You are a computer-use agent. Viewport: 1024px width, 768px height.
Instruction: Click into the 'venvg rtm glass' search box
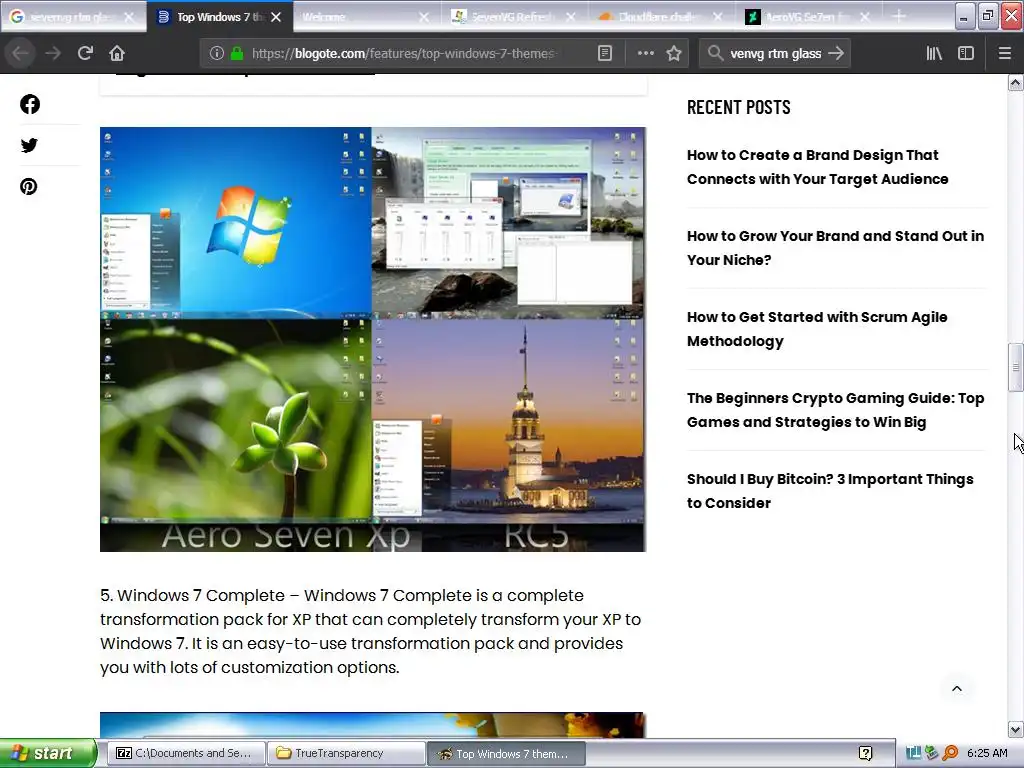[775, 54]
